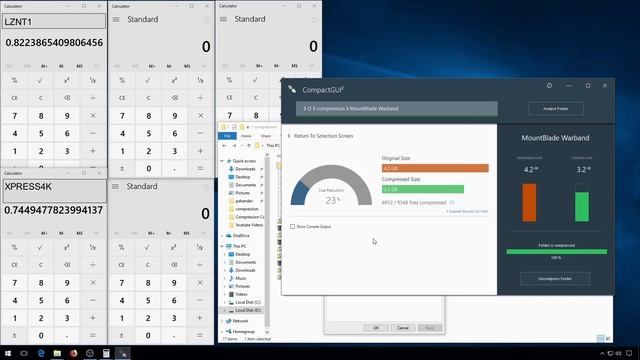Collapse the Quick access tree node
The width and height of the screenshot is (640, 360).
(x=222, y=161)
